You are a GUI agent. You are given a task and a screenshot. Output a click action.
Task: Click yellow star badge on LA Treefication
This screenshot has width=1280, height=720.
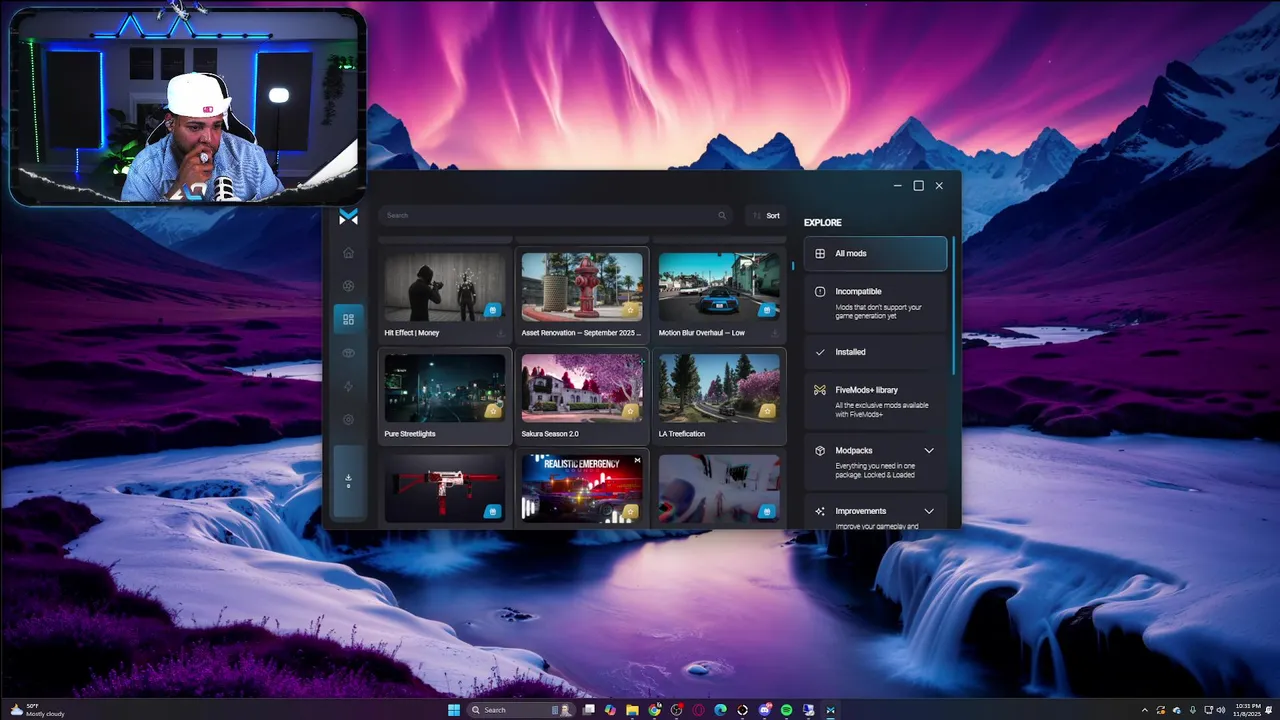tap(767, 411)
